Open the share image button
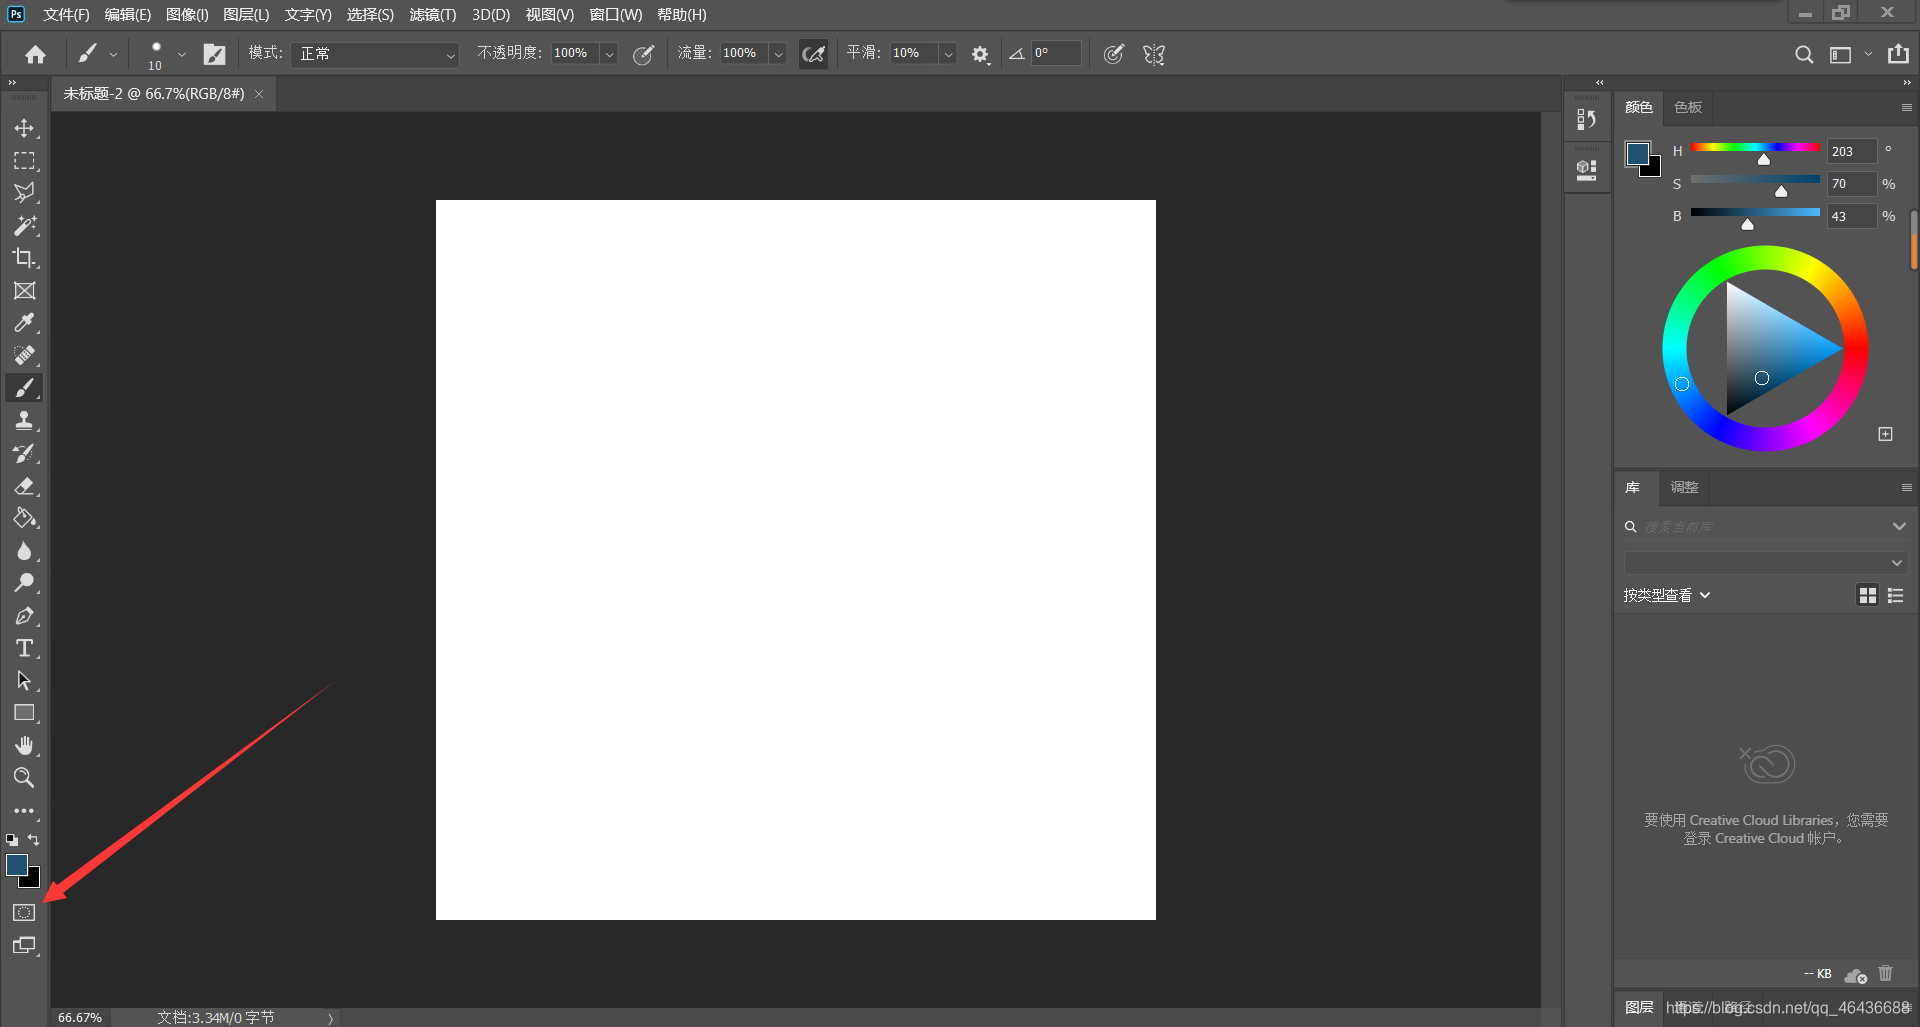 click(1898, 54)
